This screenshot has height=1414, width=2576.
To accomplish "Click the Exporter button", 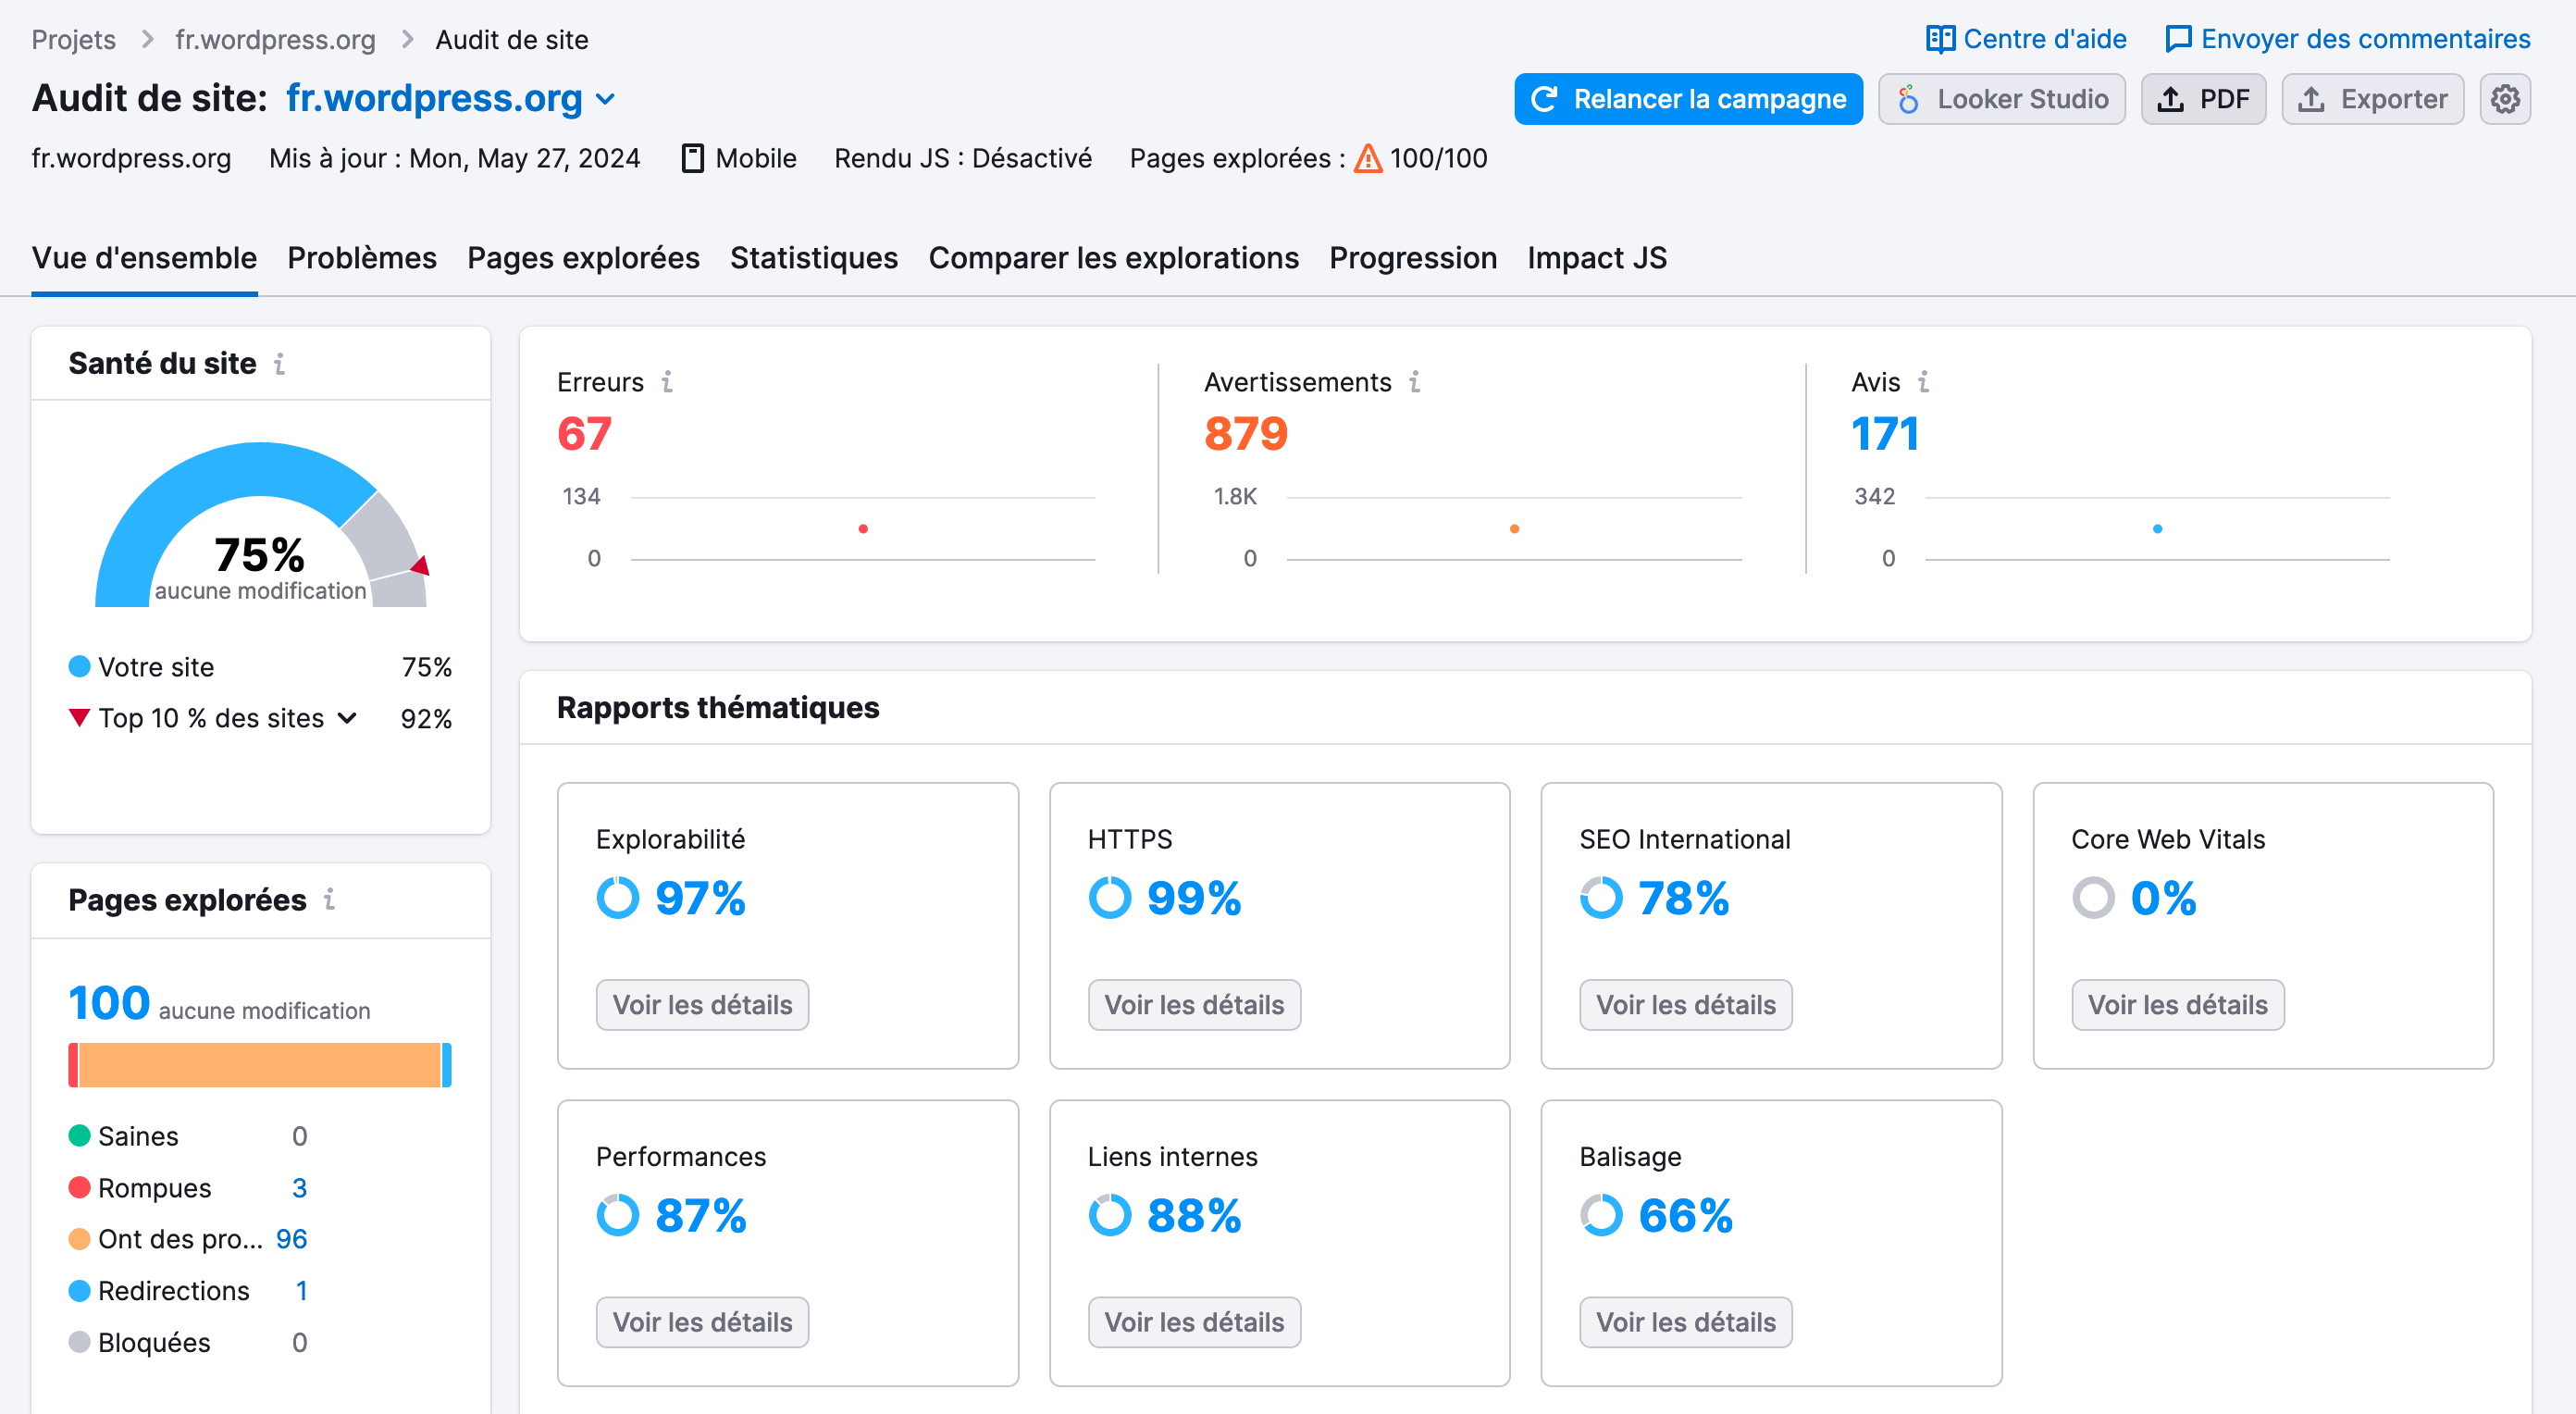I will coord(2372,99).
